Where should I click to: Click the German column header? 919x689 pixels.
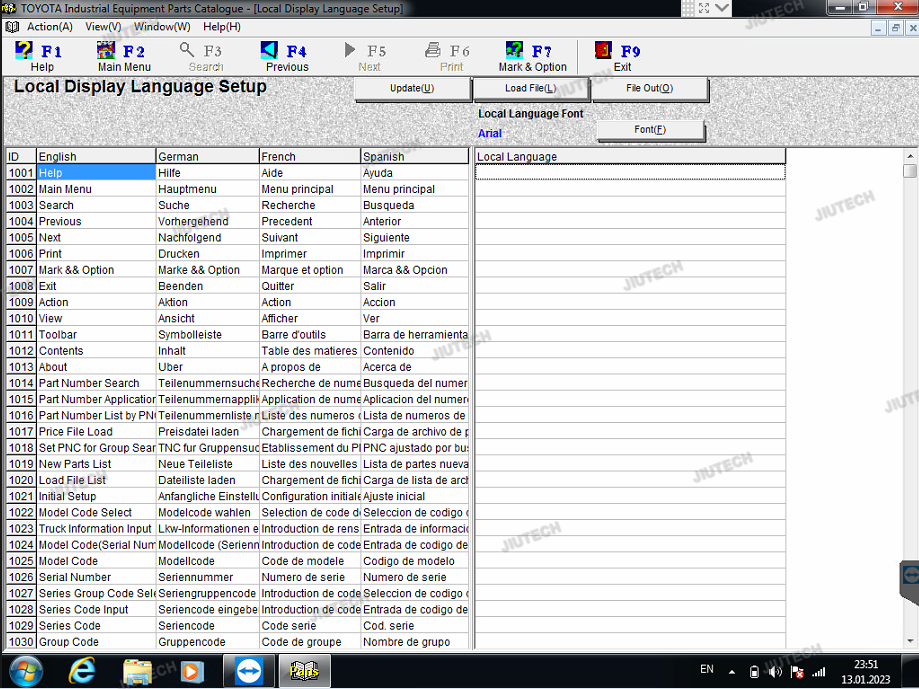[207, 156]
